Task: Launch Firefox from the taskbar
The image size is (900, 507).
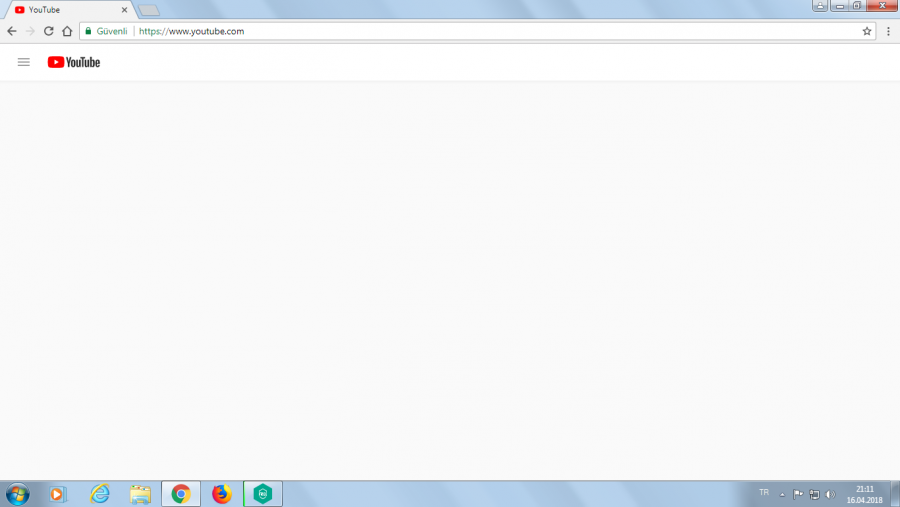Action: coord(222,494)
